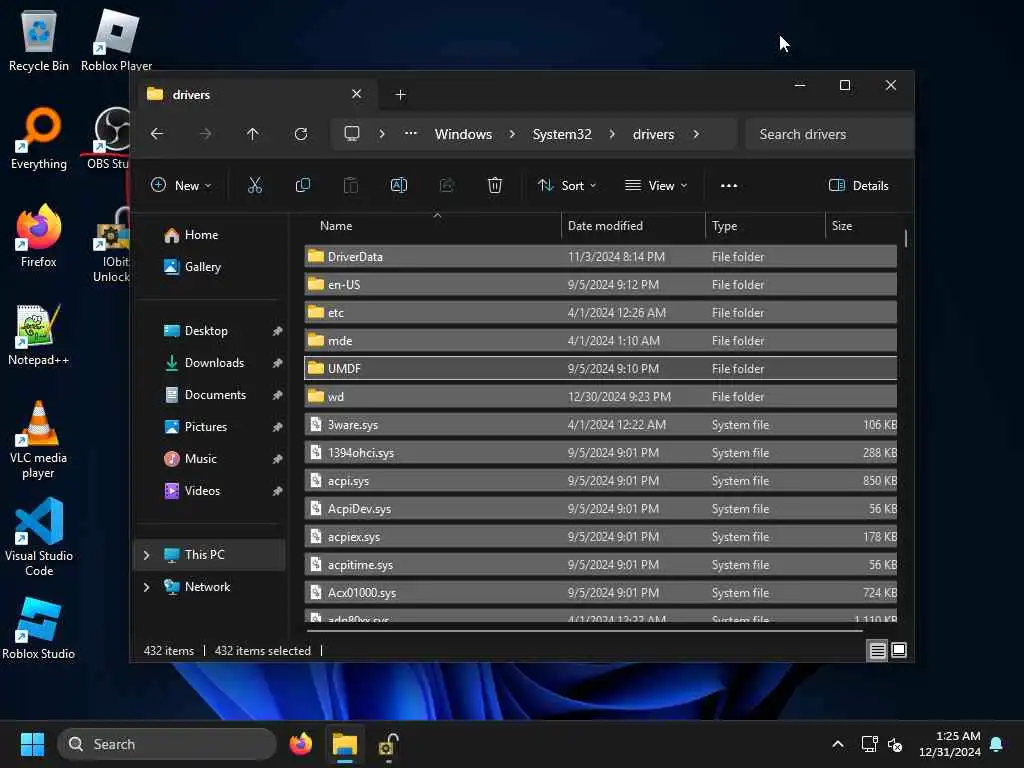The width and height of the screenshot is (1024, 768).
Task: Expand Network tree node
Action: click(x=146, y=587)
